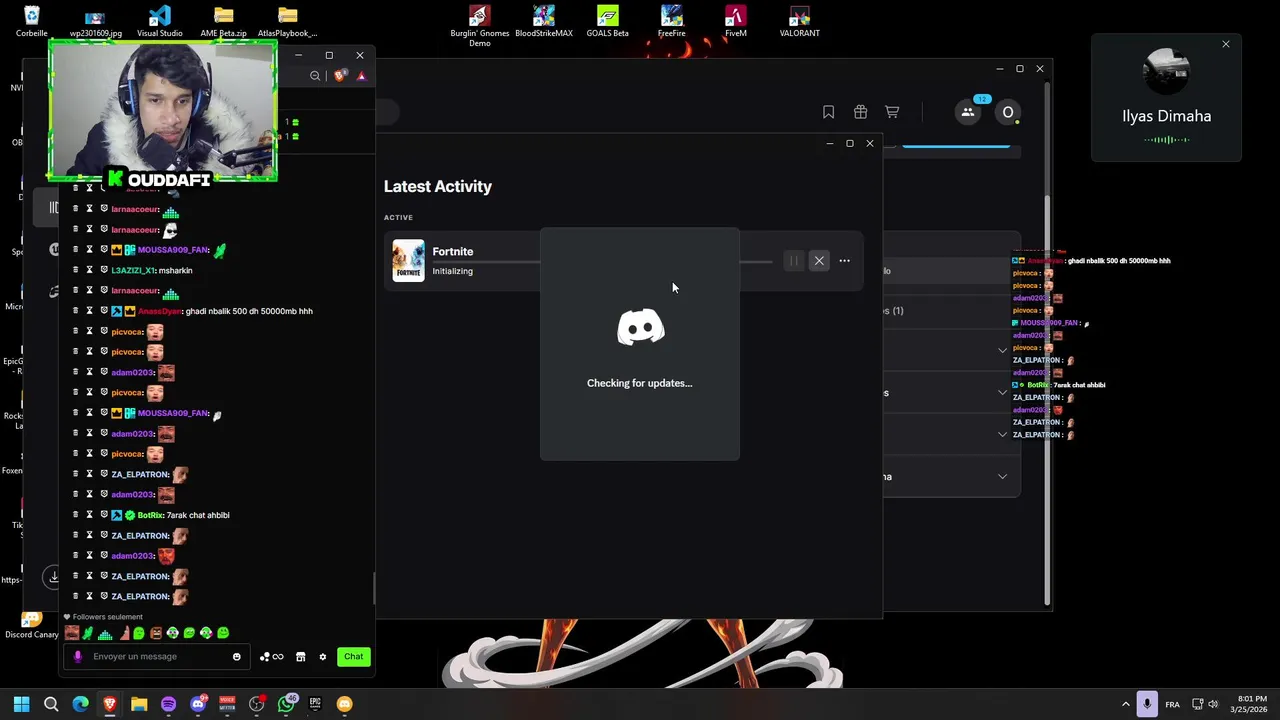Screen dimensions: 1280x720
Task: Switch the FRA keyboard language
Action: pos(1172,704)
